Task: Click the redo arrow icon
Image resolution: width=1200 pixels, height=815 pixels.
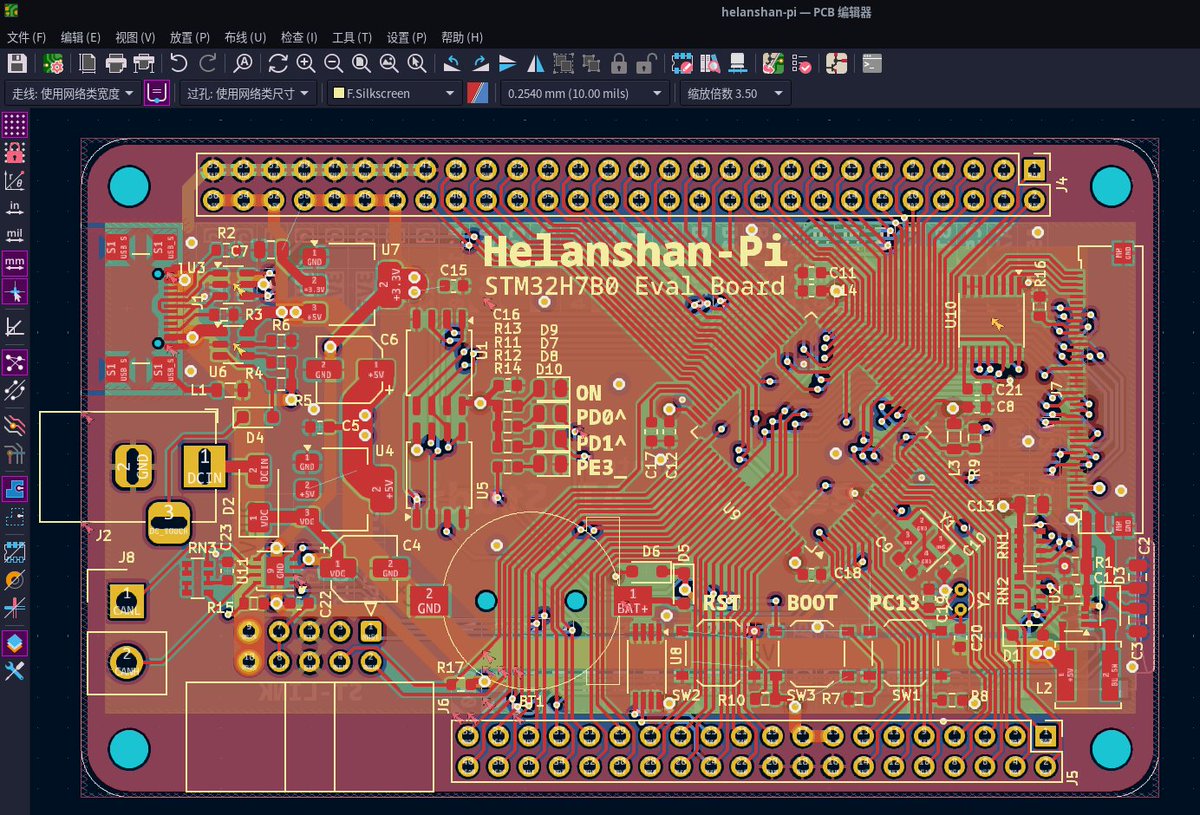Action: (207, 64)
